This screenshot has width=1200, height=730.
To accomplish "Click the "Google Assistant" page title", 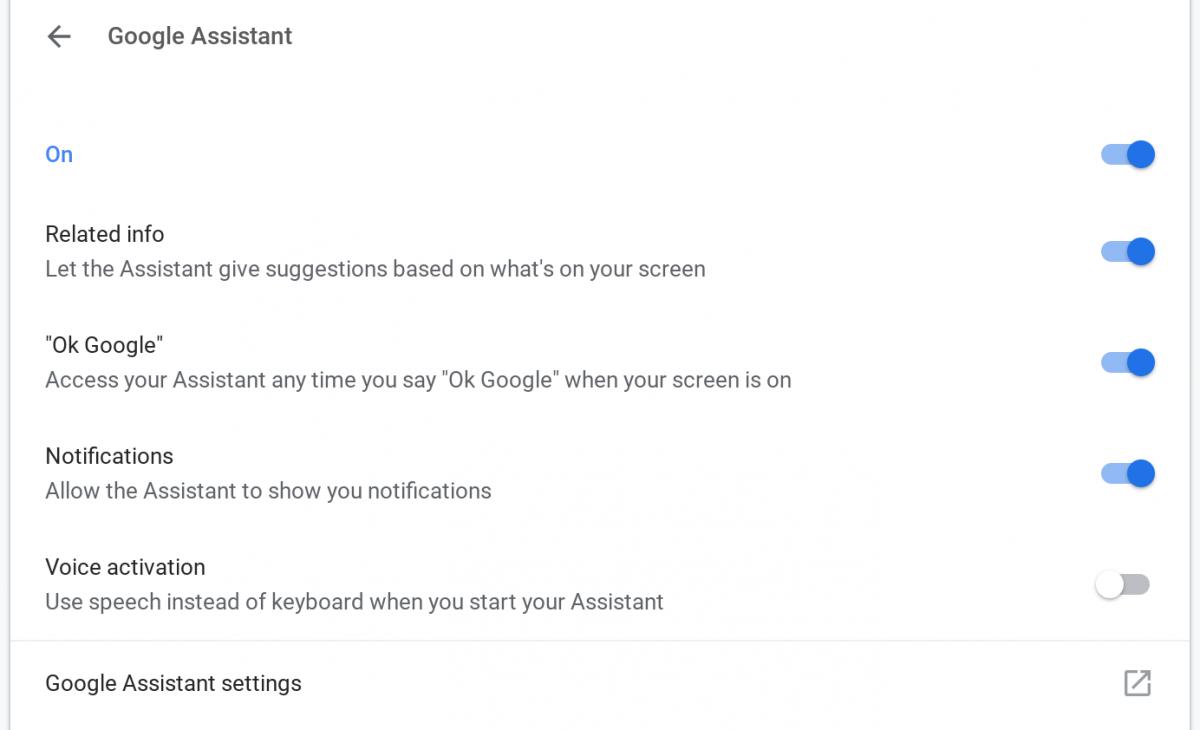I will coord(200,36).
